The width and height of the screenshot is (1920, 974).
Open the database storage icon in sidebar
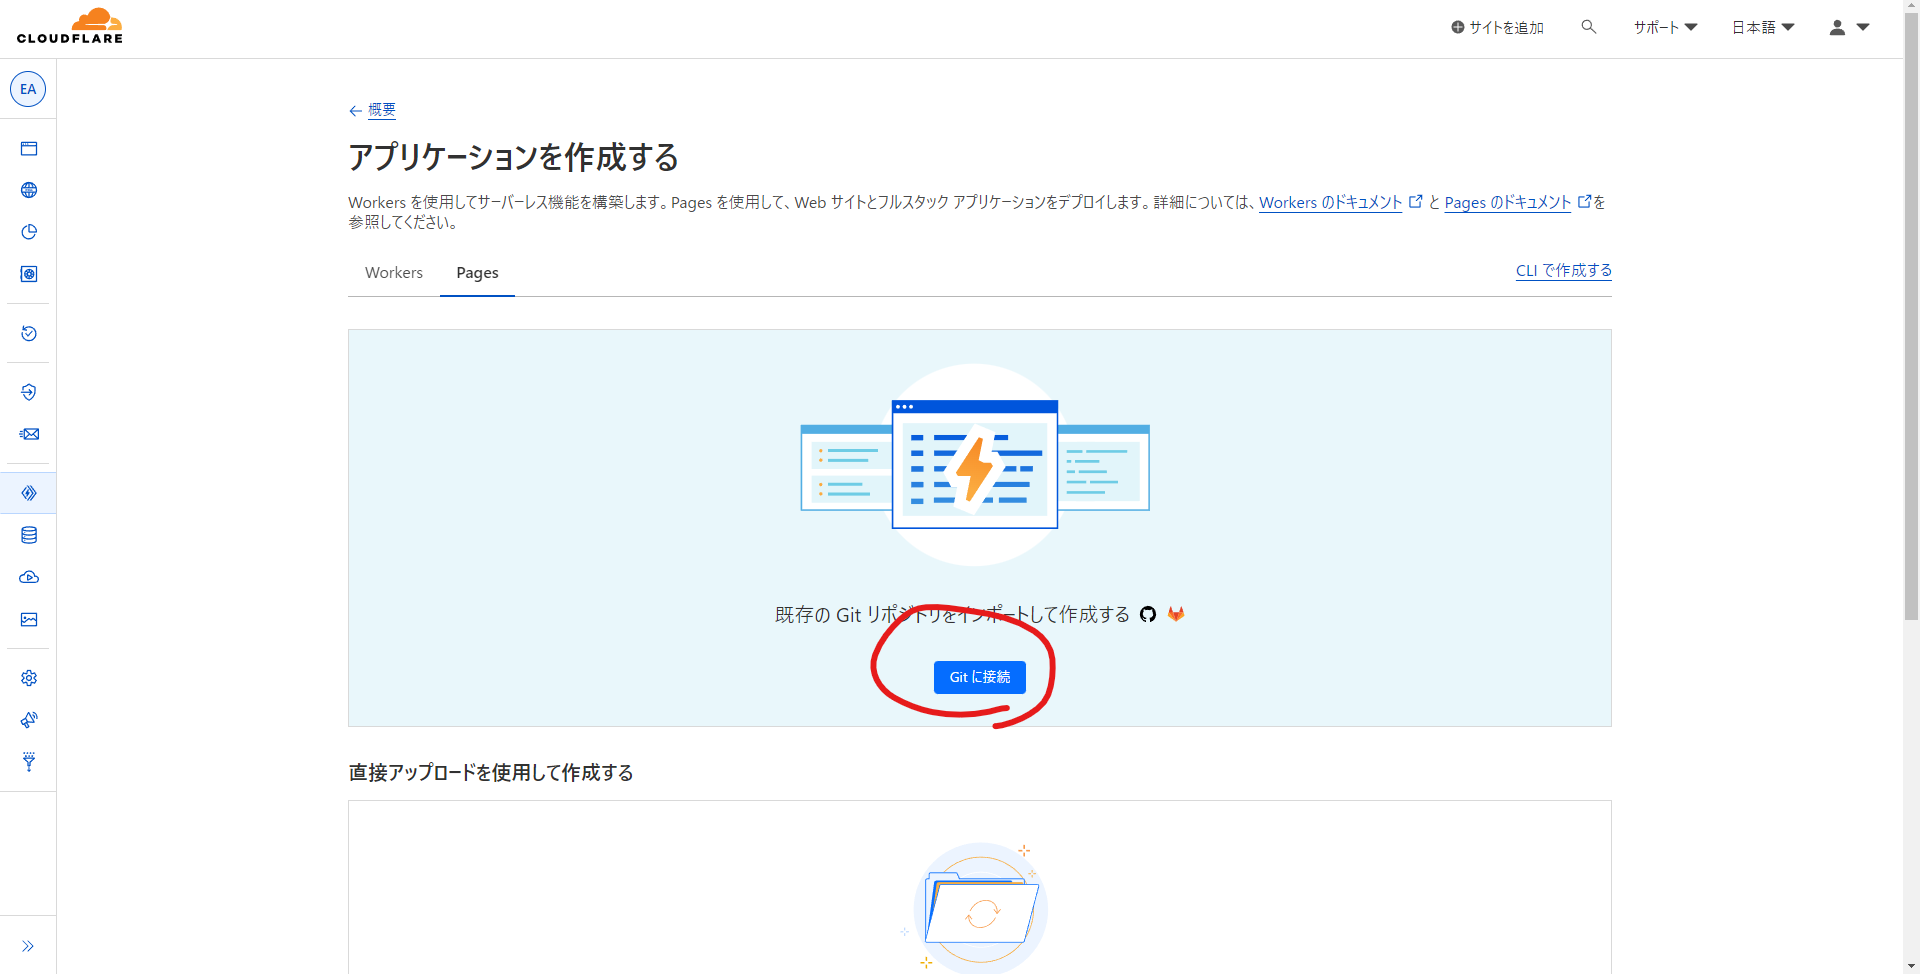click(29, 535)
